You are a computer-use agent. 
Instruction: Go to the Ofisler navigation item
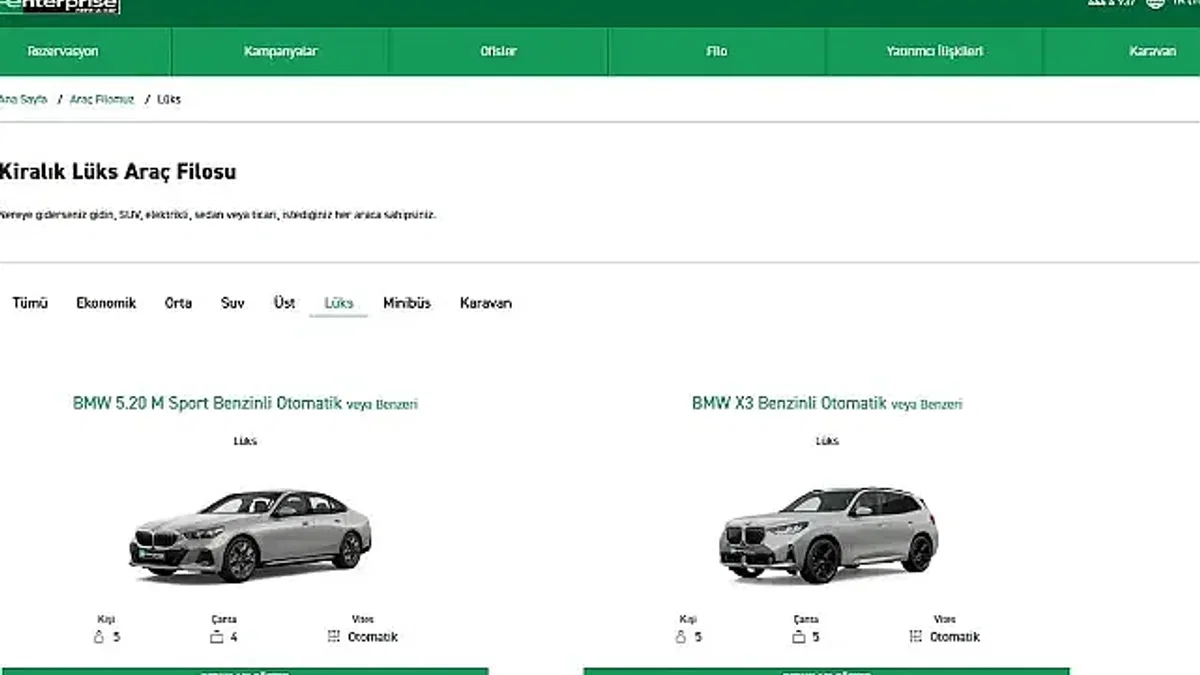pos(498,51)
